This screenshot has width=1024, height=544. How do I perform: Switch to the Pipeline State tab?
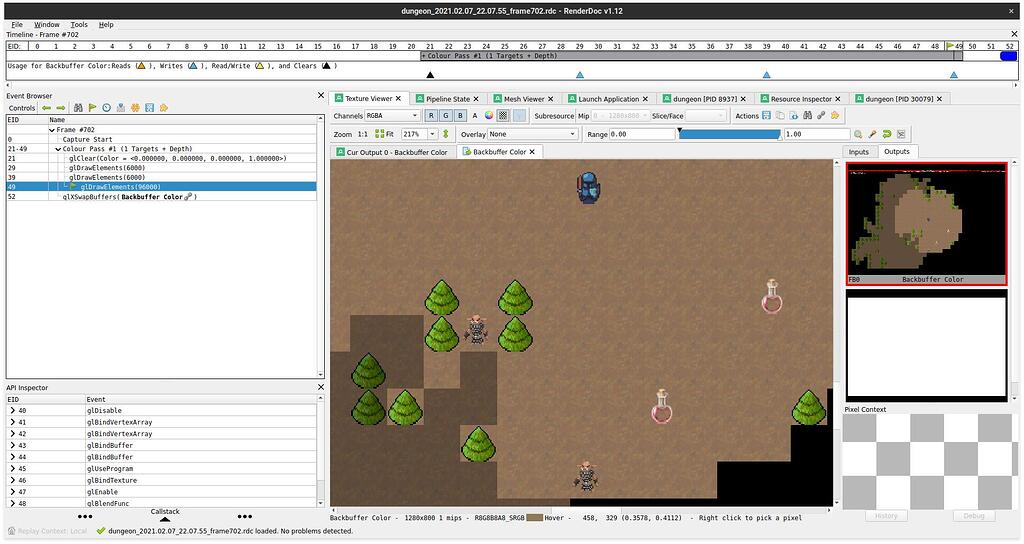coord(447,99)
